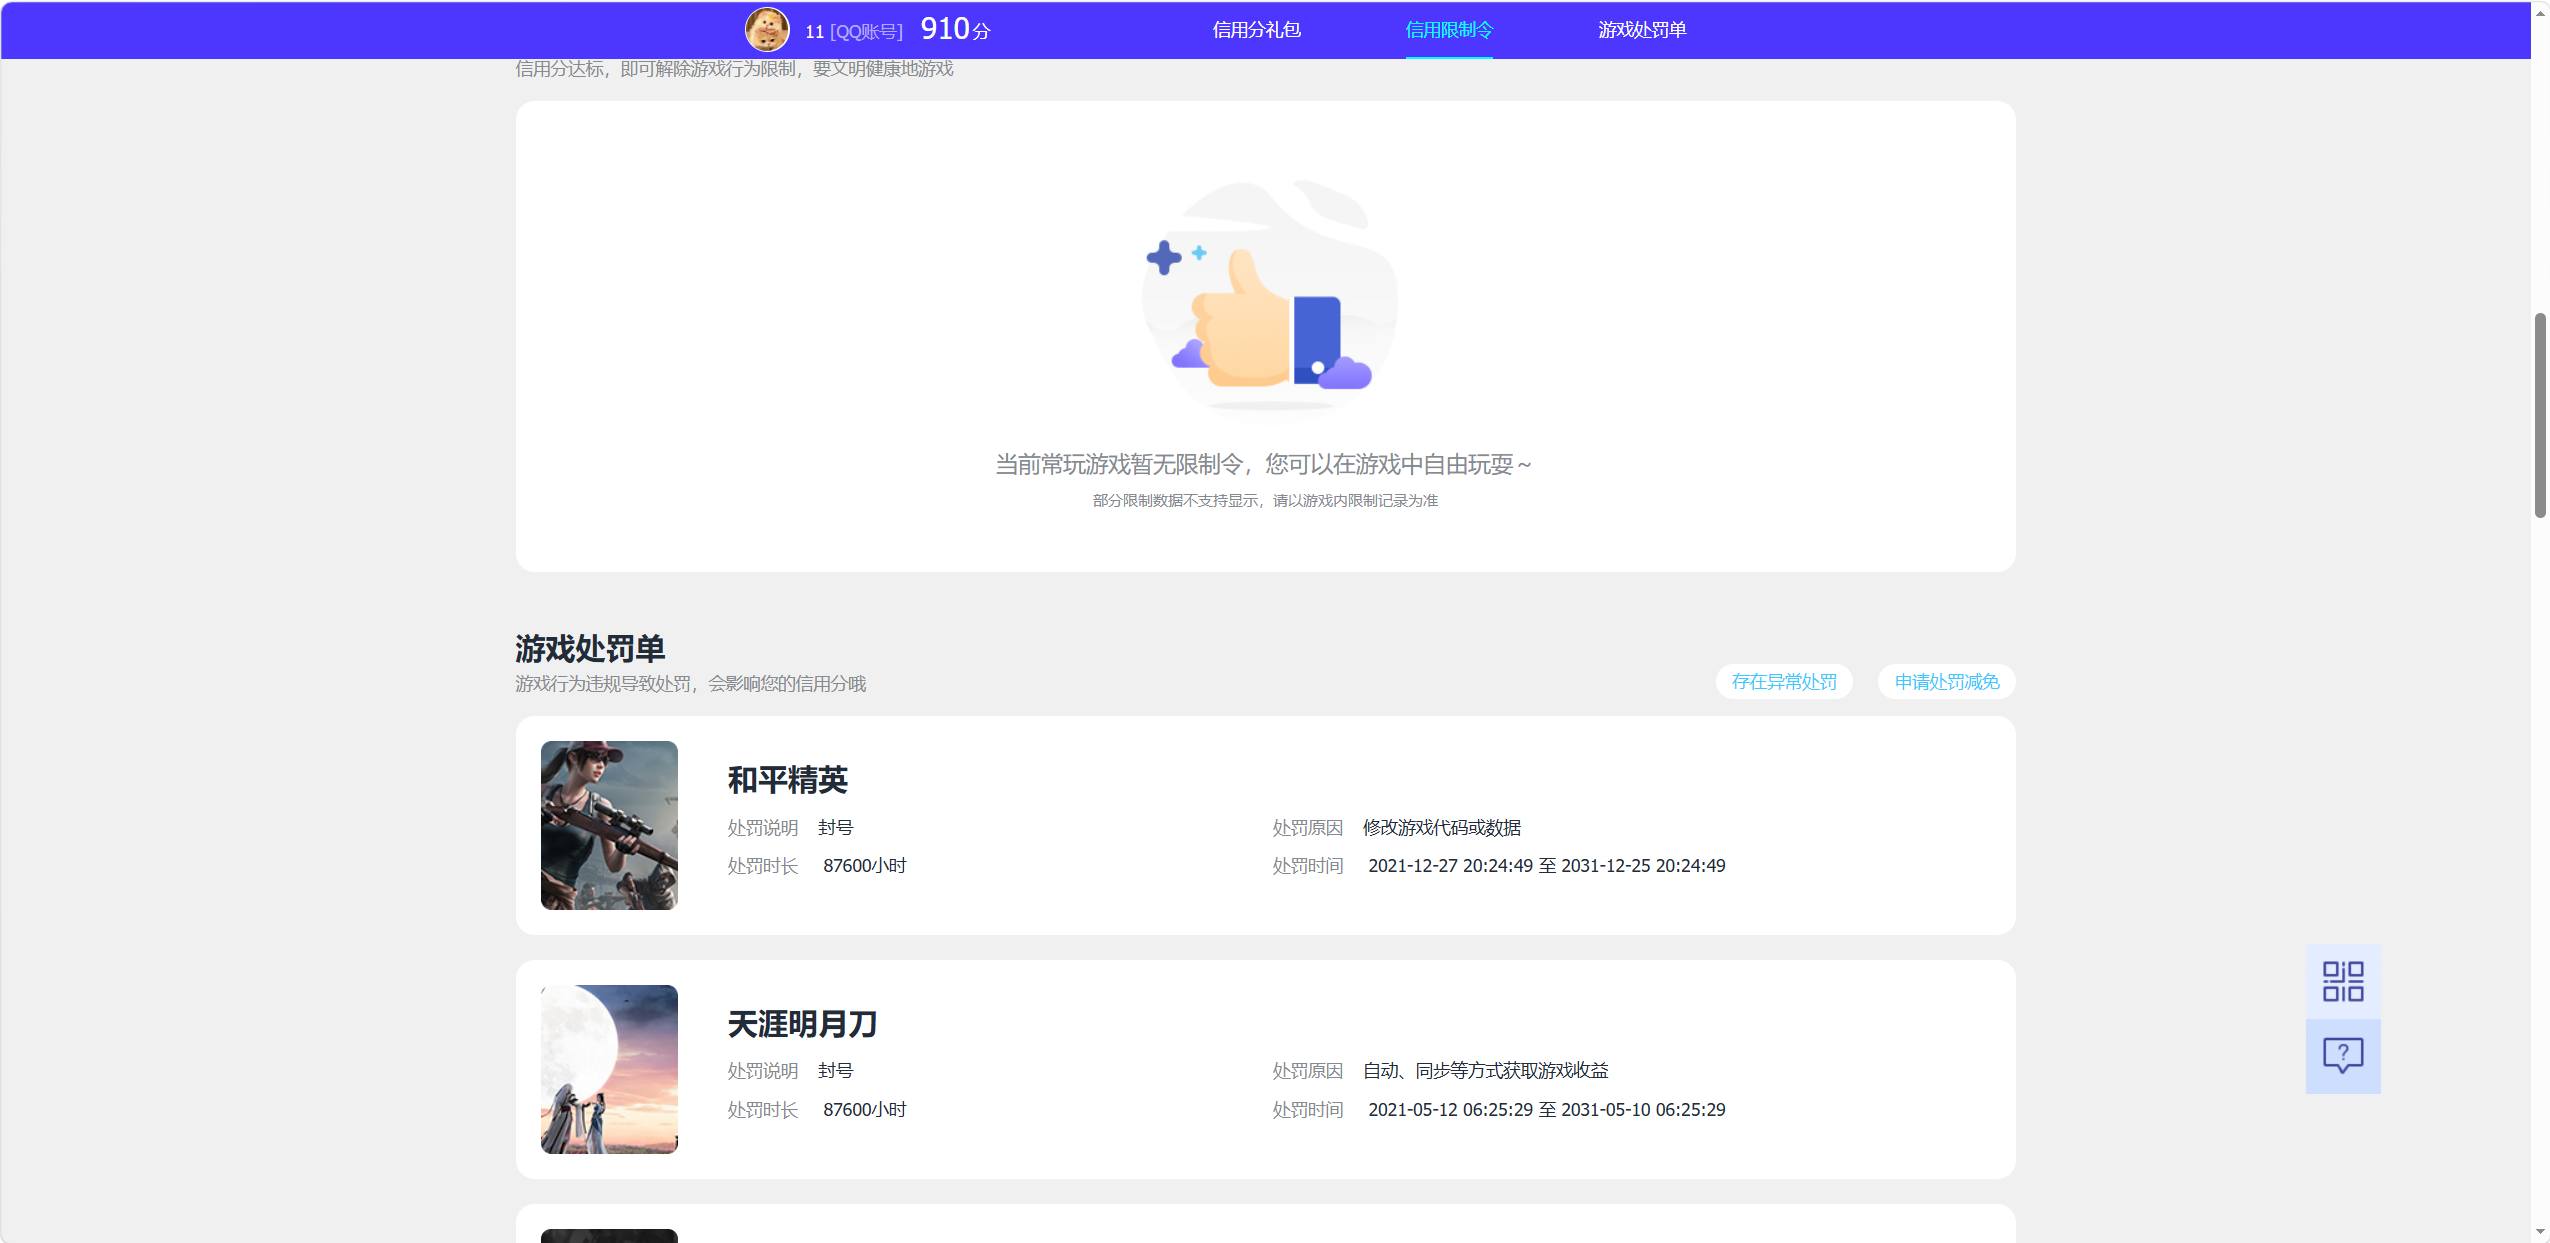Open the 天涯明月刀 game cover image
2550x1243 pixels.
pyautogui.click(x=609, y=1069)
